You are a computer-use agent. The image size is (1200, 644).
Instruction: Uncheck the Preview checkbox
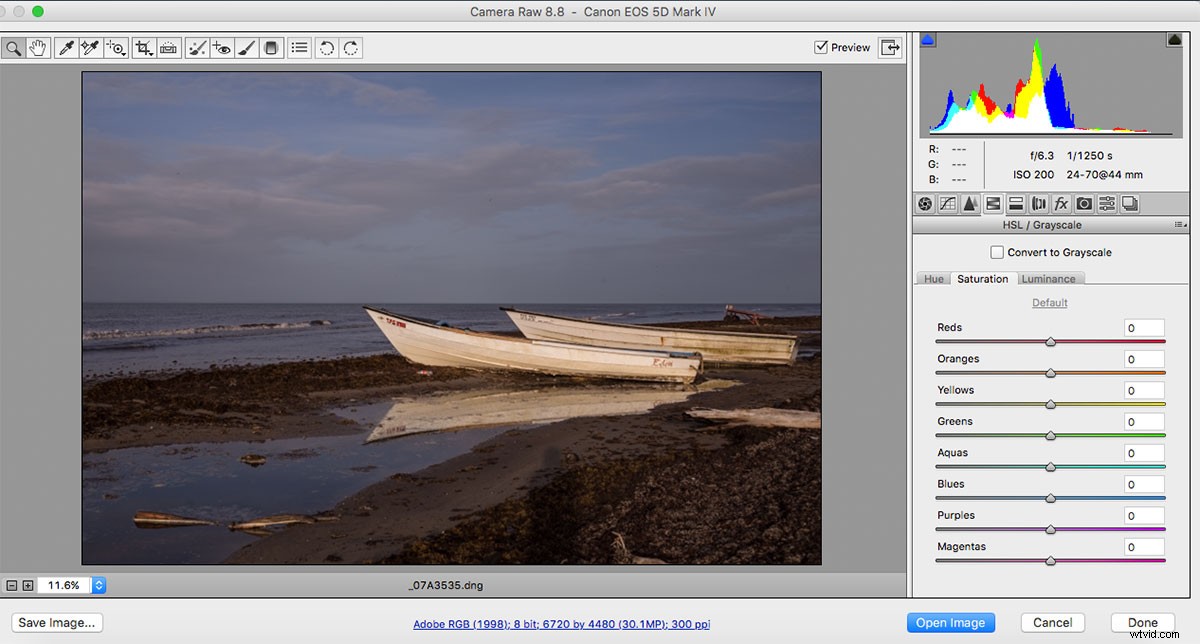coord(820,46)
